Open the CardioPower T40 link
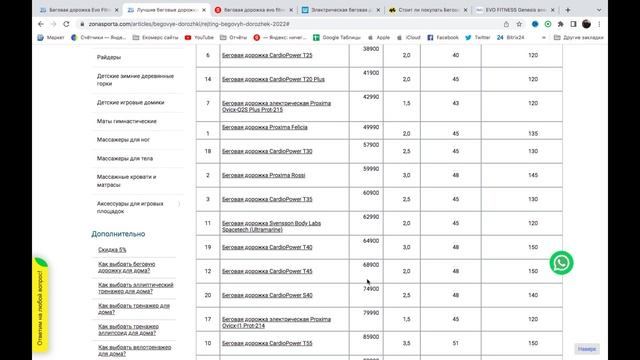Screen dimensions: 640x360 click(267, 247)
